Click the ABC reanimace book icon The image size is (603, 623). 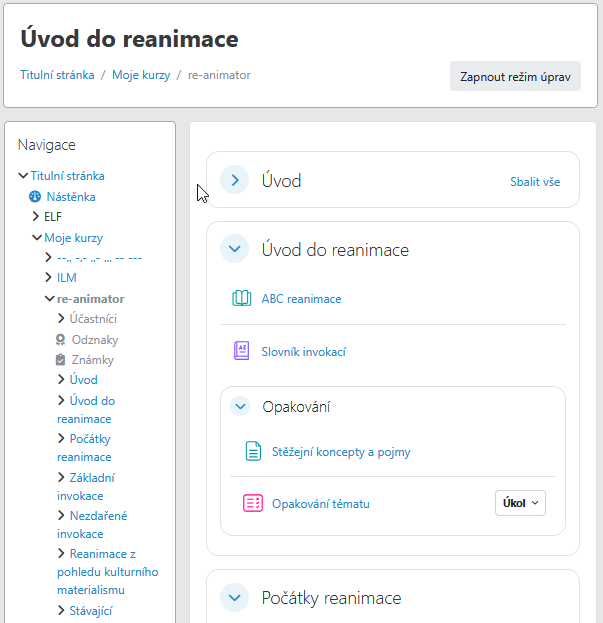[x=241, y=298]
